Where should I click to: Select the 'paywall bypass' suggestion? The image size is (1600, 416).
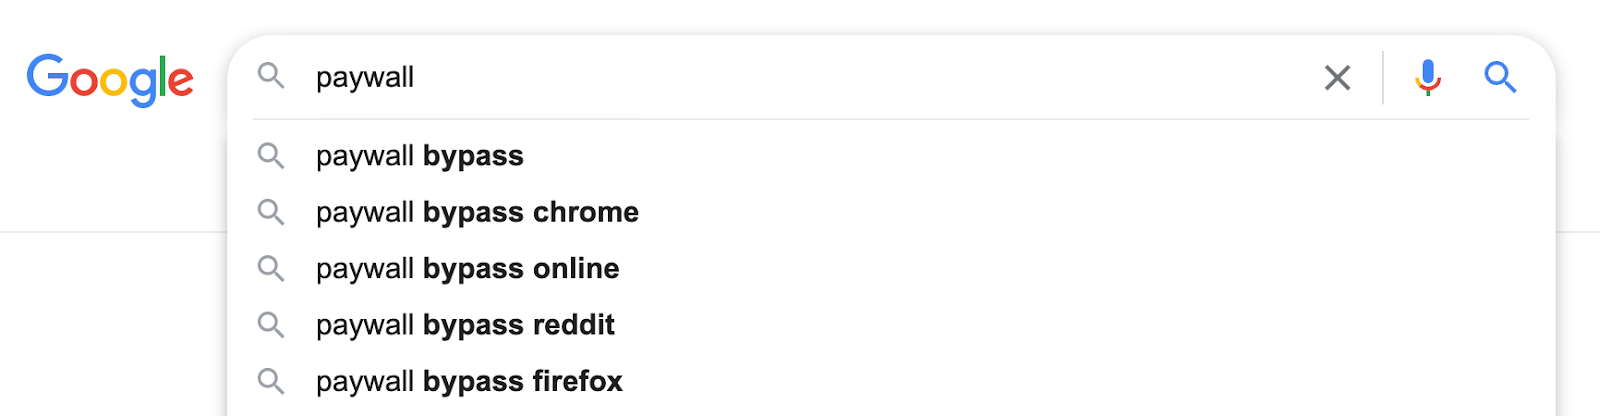coord(891,156)
